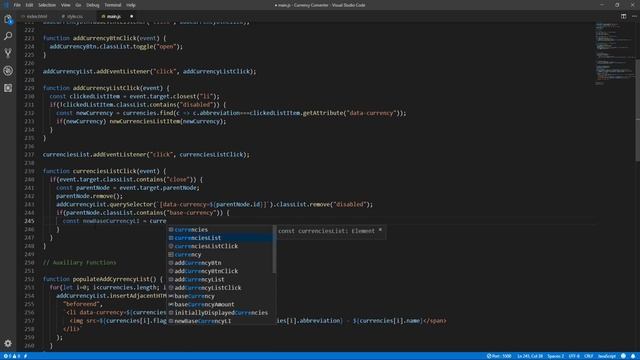Click line number 245 in gutter
The height and width of the screenshot is (360, 640).
[29, 221]
